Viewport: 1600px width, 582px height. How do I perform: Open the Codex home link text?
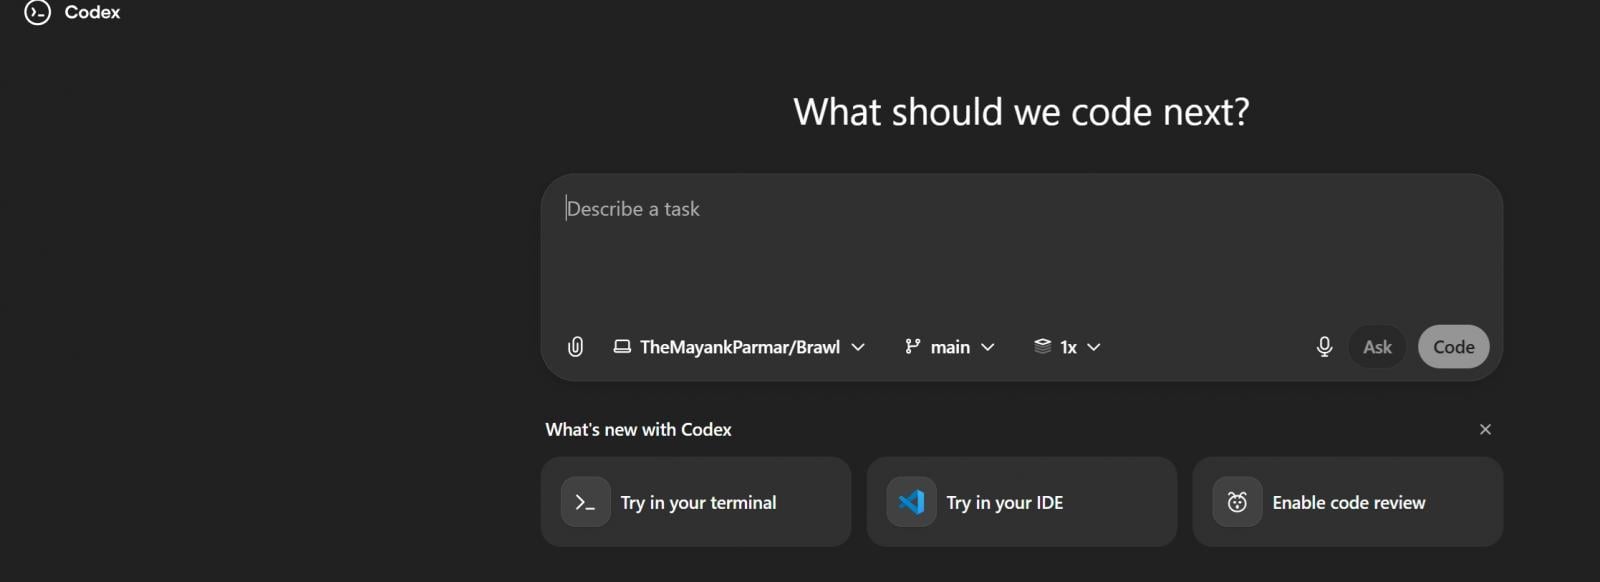pos(92,12)
